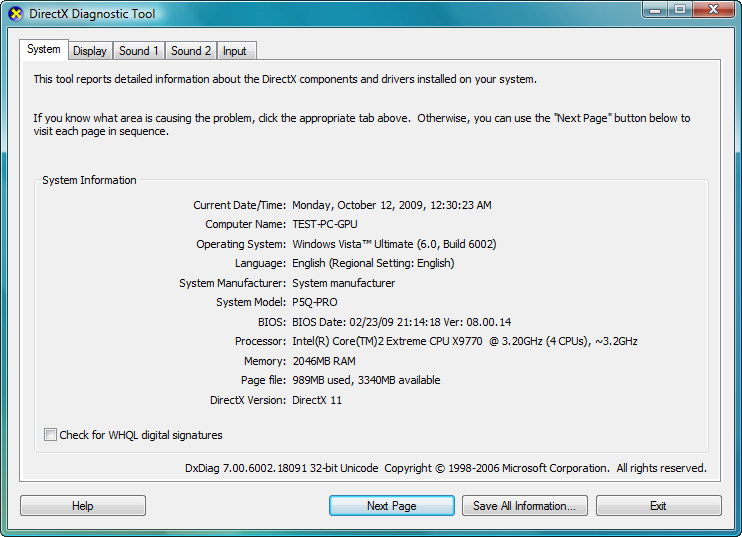
Task: Click the system model value P5Q-PRO
Action: pyautogui.click(x=315, y=302)
